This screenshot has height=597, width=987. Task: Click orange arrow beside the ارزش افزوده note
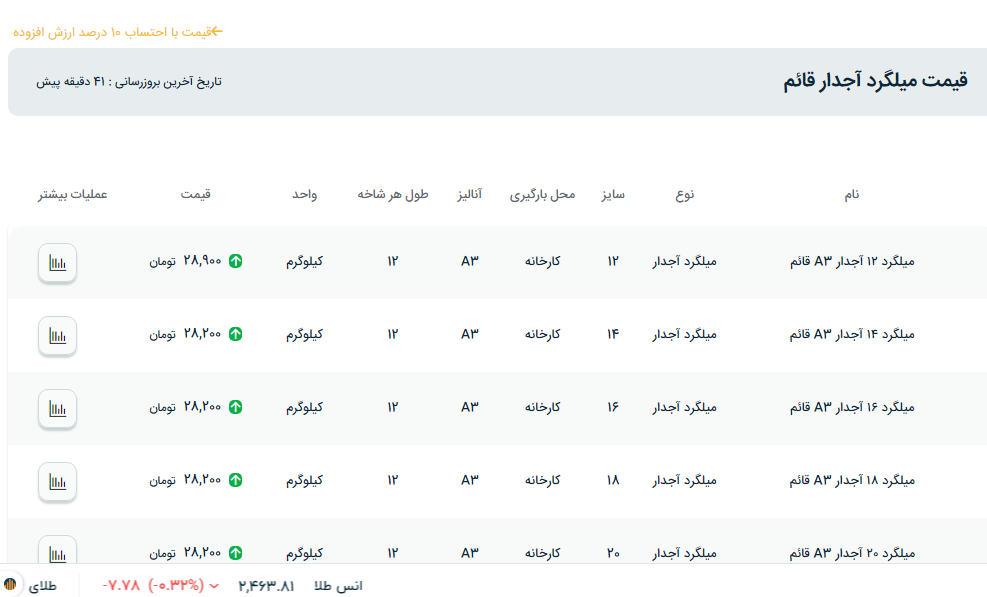(216, 31)
